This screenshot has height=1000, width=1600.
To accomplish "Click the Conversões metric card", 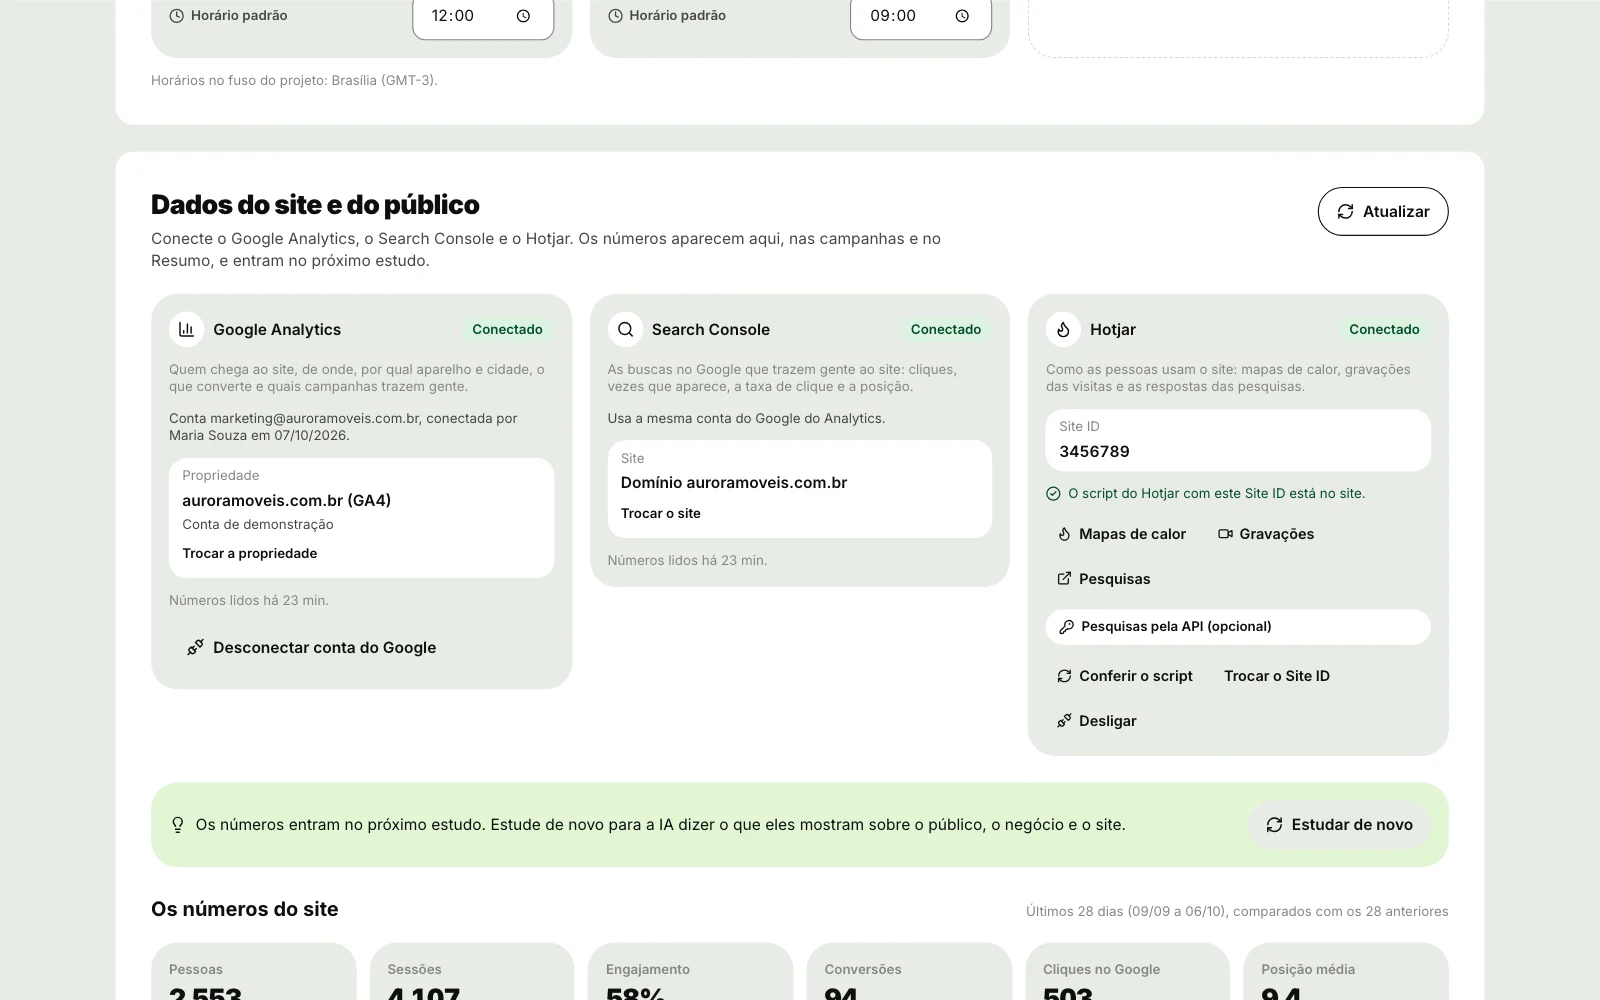I will coord(909,972).
